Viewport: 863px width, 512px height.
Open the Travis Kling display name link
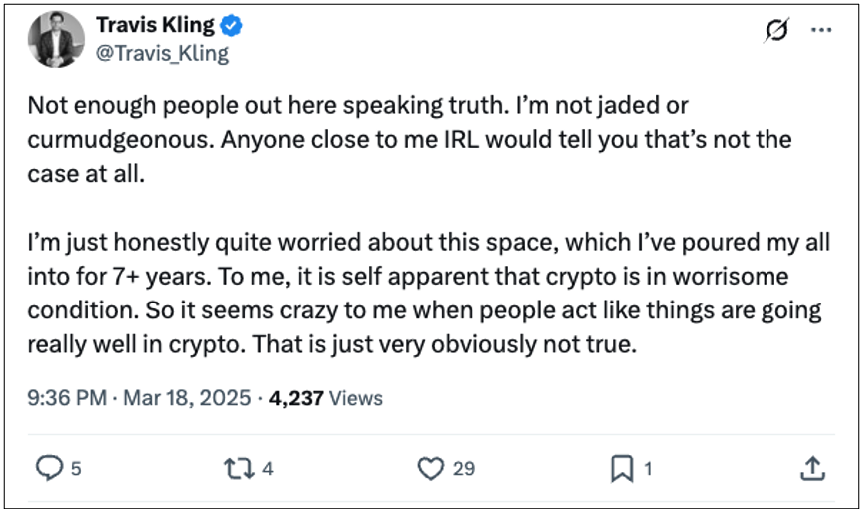click(x=155, y=26)
